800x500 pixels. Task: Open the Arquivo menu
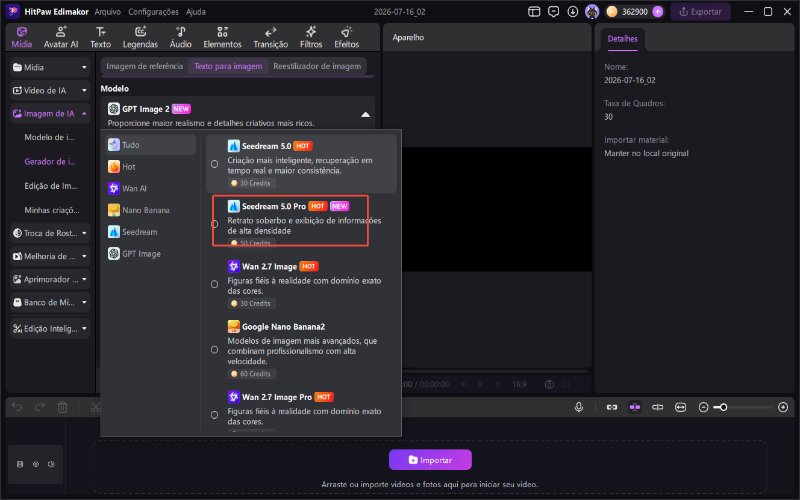point(108,12)
